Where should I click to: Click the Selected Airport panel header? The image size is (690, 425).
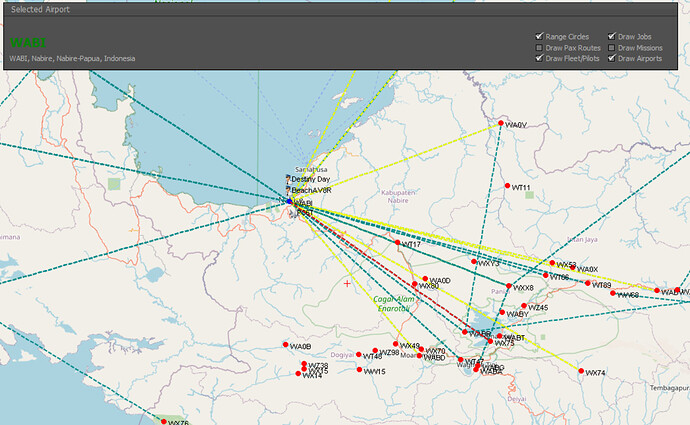(340, 9)
